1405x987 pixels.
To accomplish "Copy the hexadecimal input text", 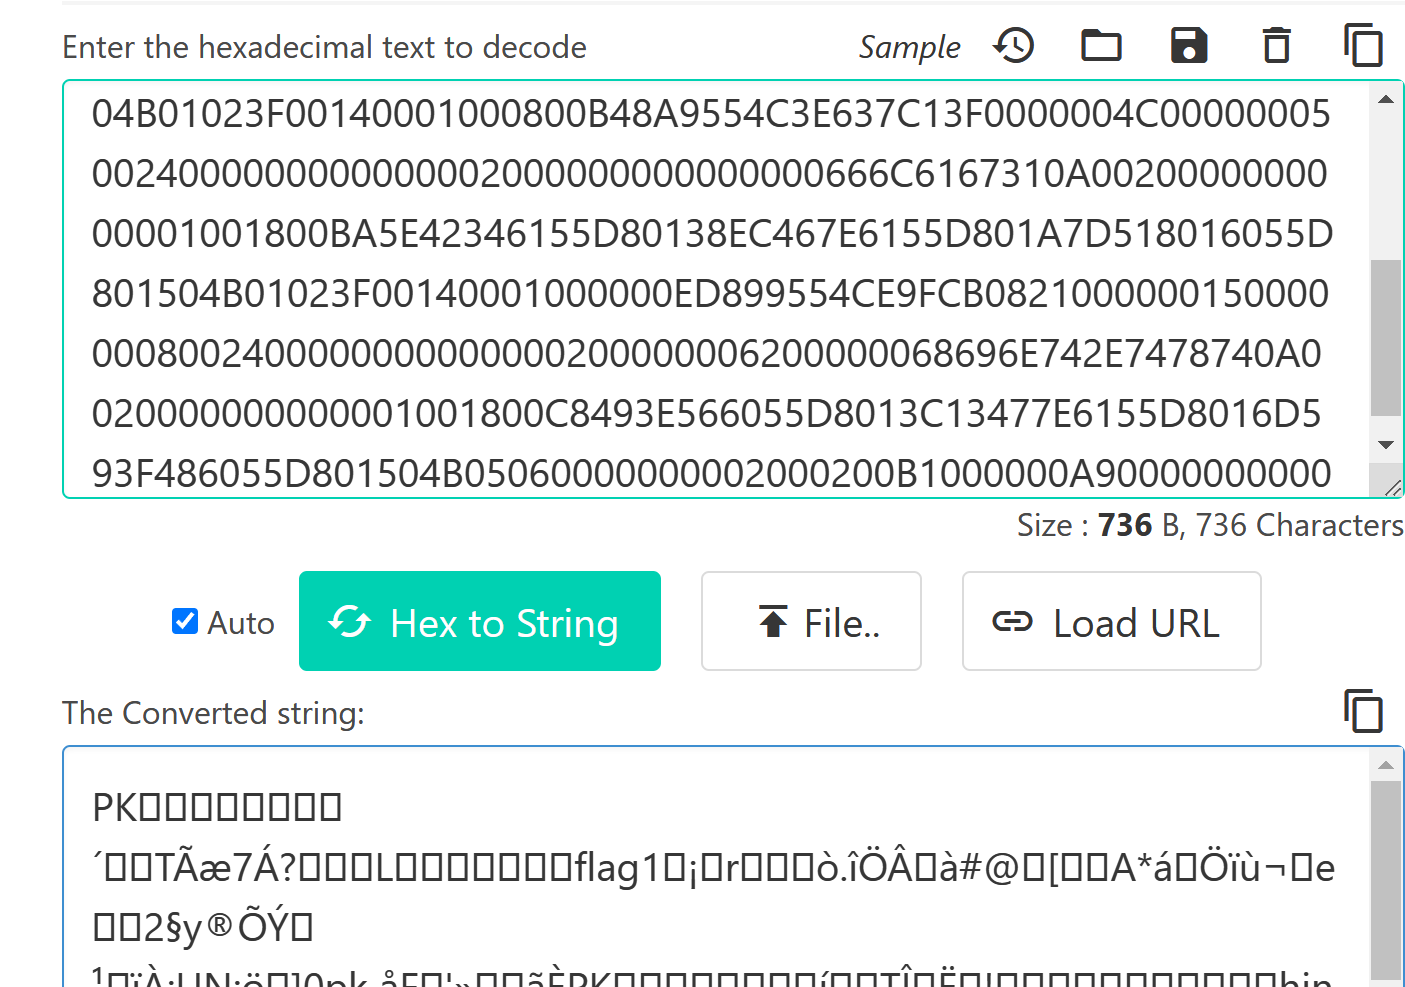I will [1363, 46].
